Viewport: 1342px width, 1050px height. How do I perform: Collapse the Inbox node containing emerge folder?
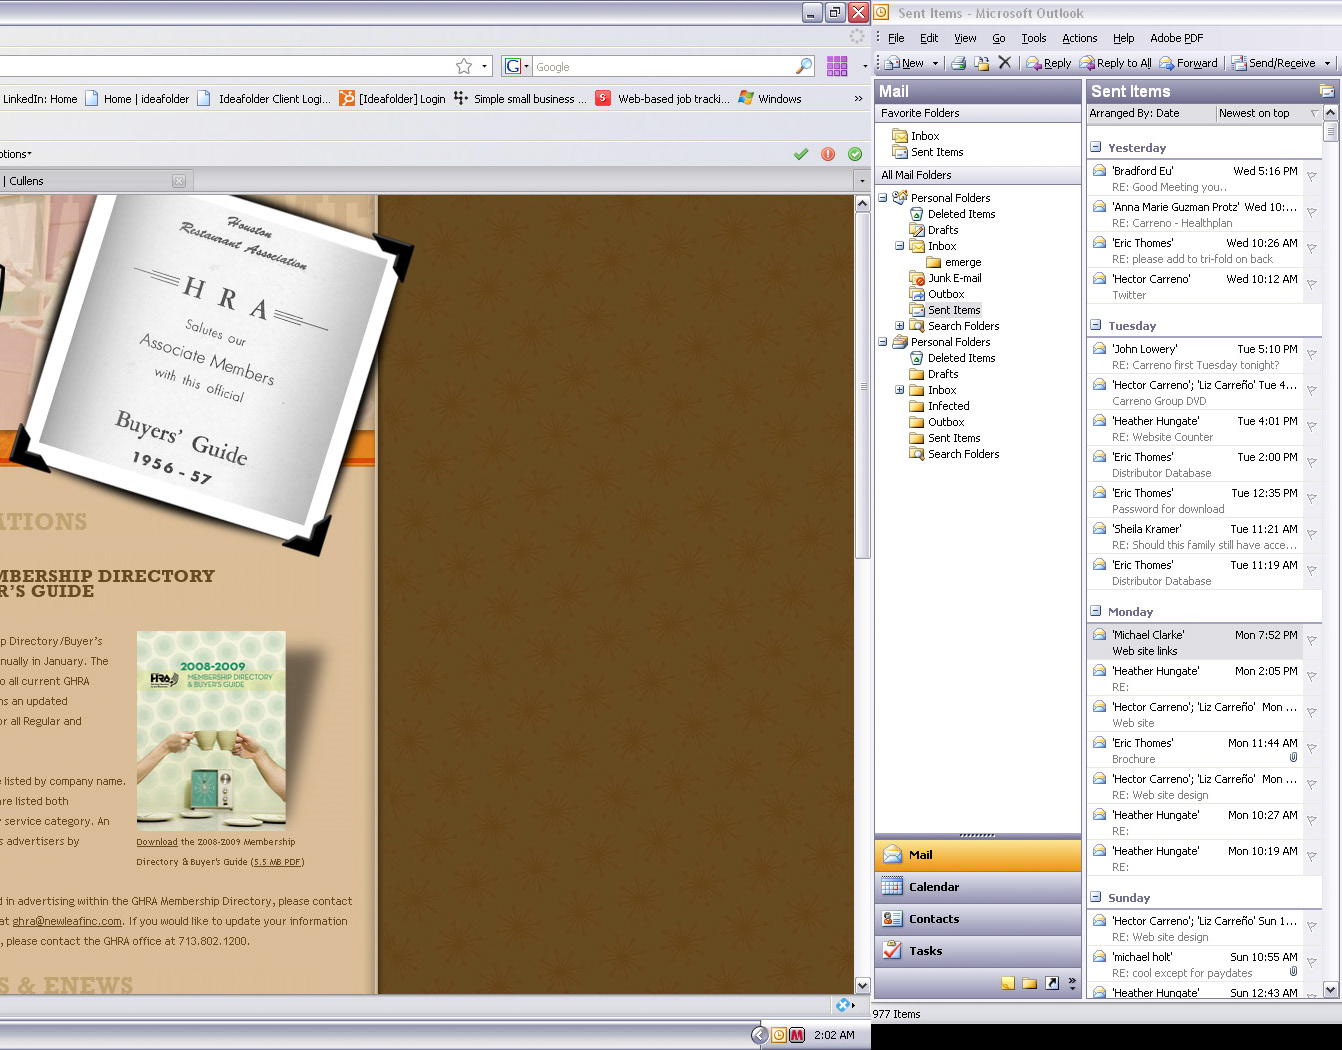coord(899,246)
